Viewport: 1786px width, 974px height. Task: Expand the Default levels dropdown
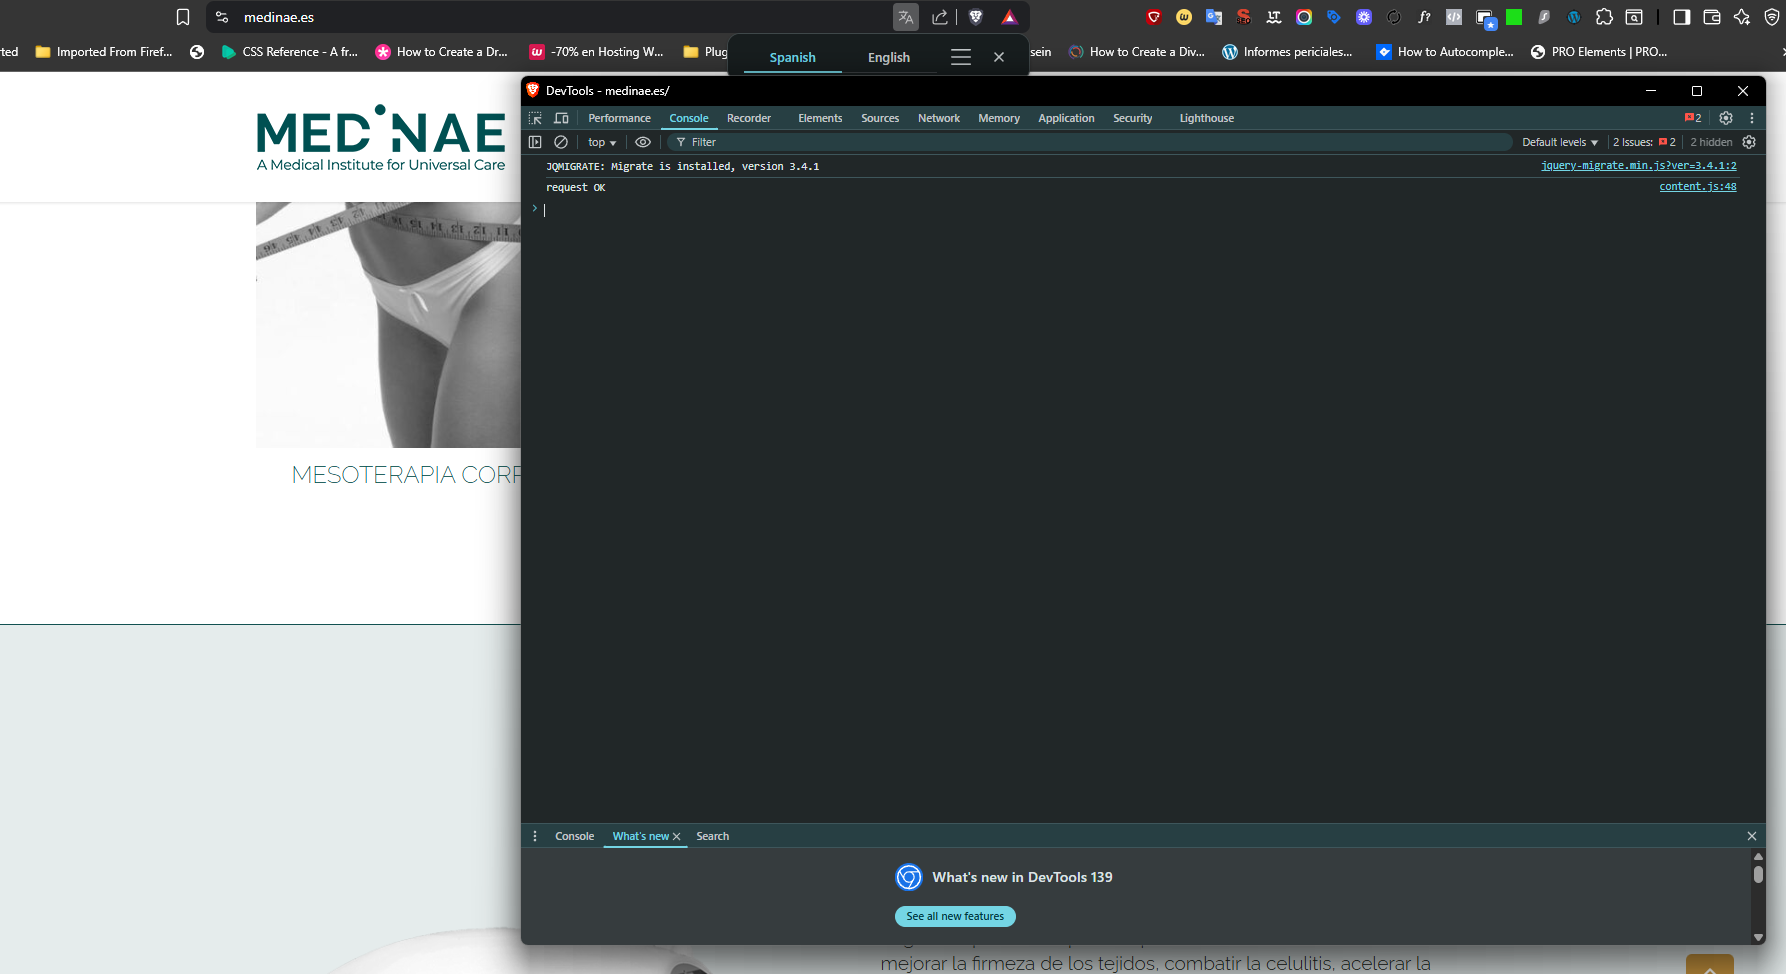point(1559,142)
